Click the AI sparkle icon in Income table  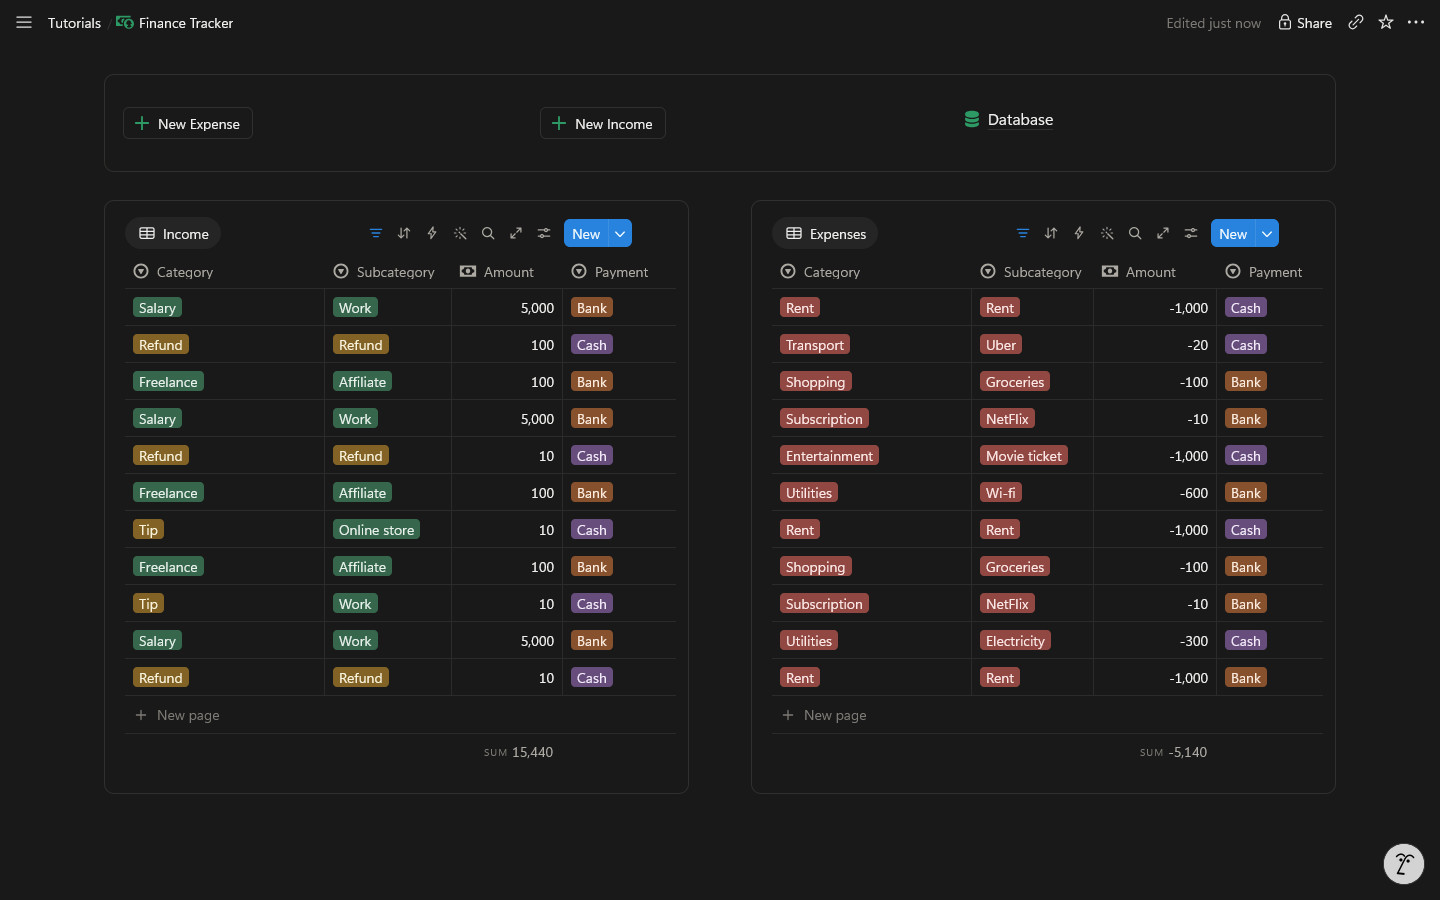(460, 233)
